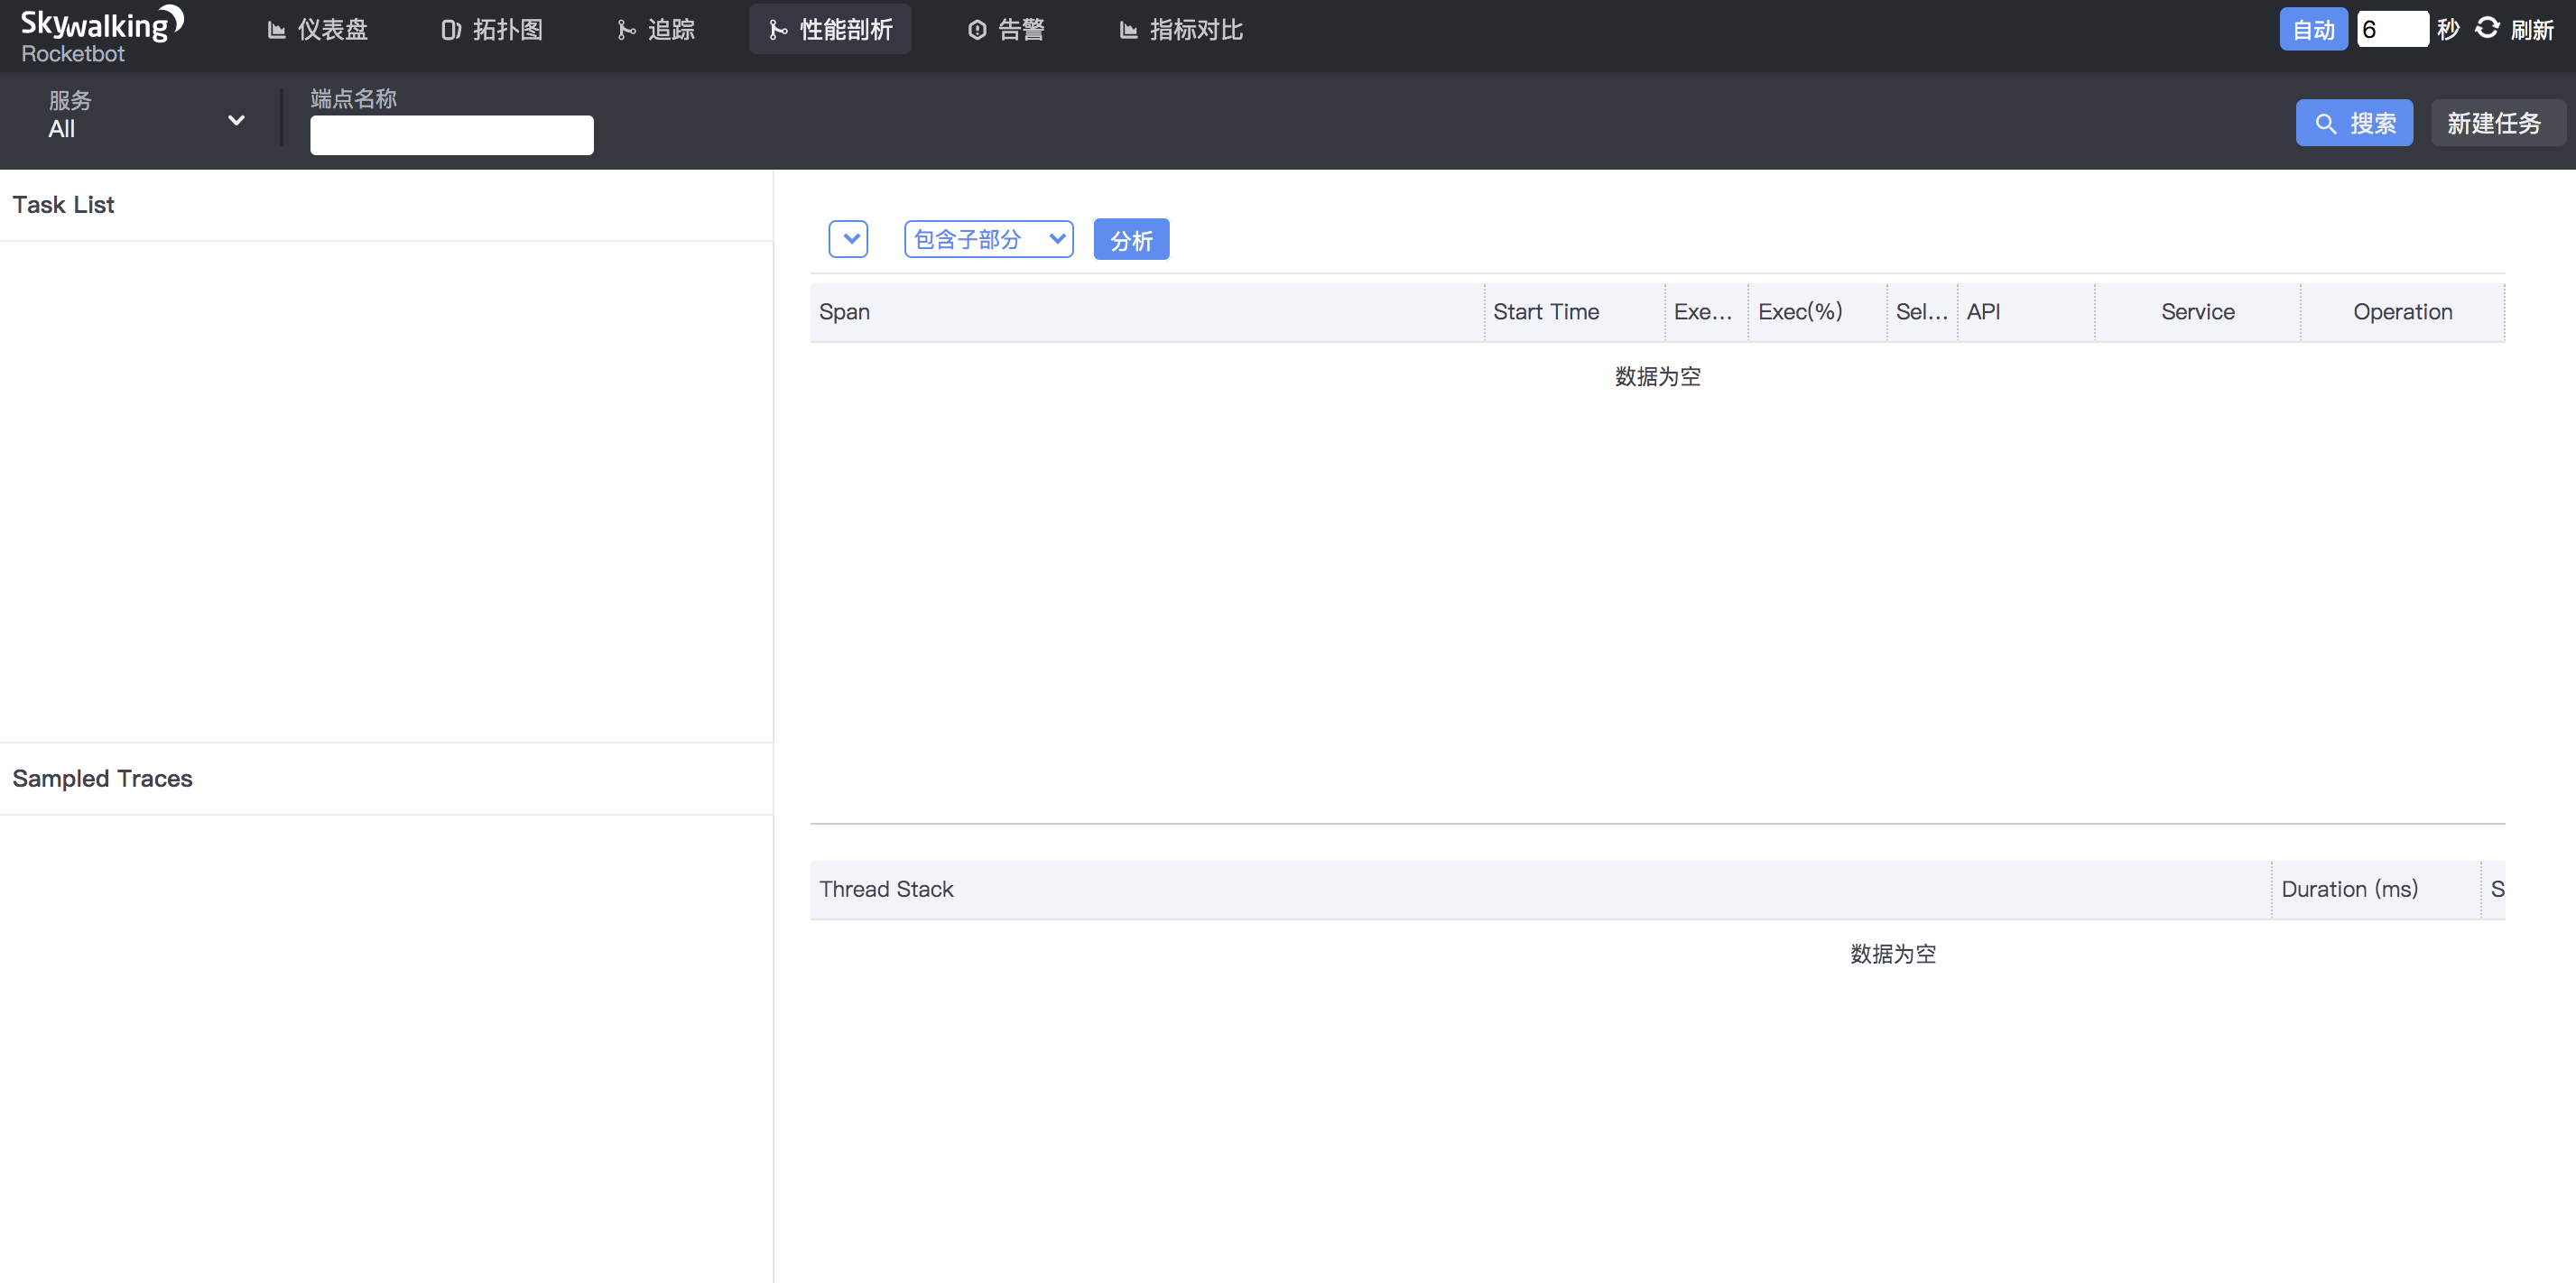Open the 告警 alarm icon
The height and width of the screenshot is (1283, 2576).
[x=977, y=29]
